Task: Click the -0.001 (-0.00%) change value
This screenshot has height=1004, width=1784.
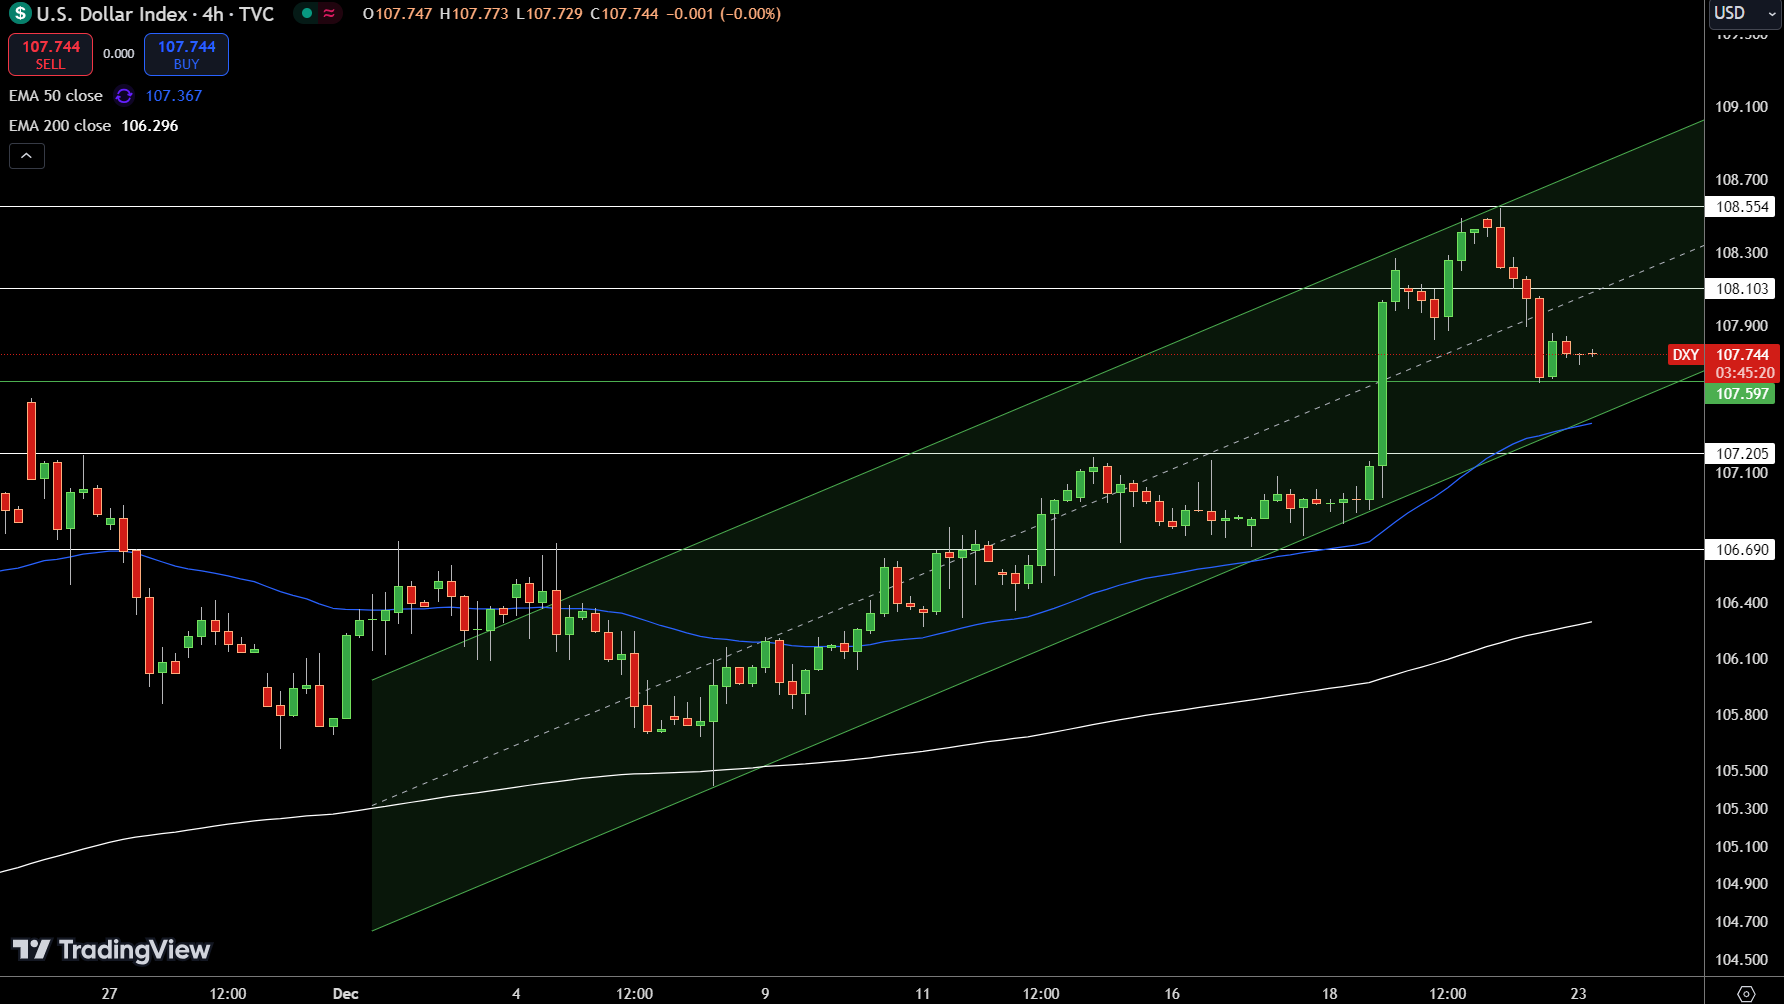Action: [724, 14]
